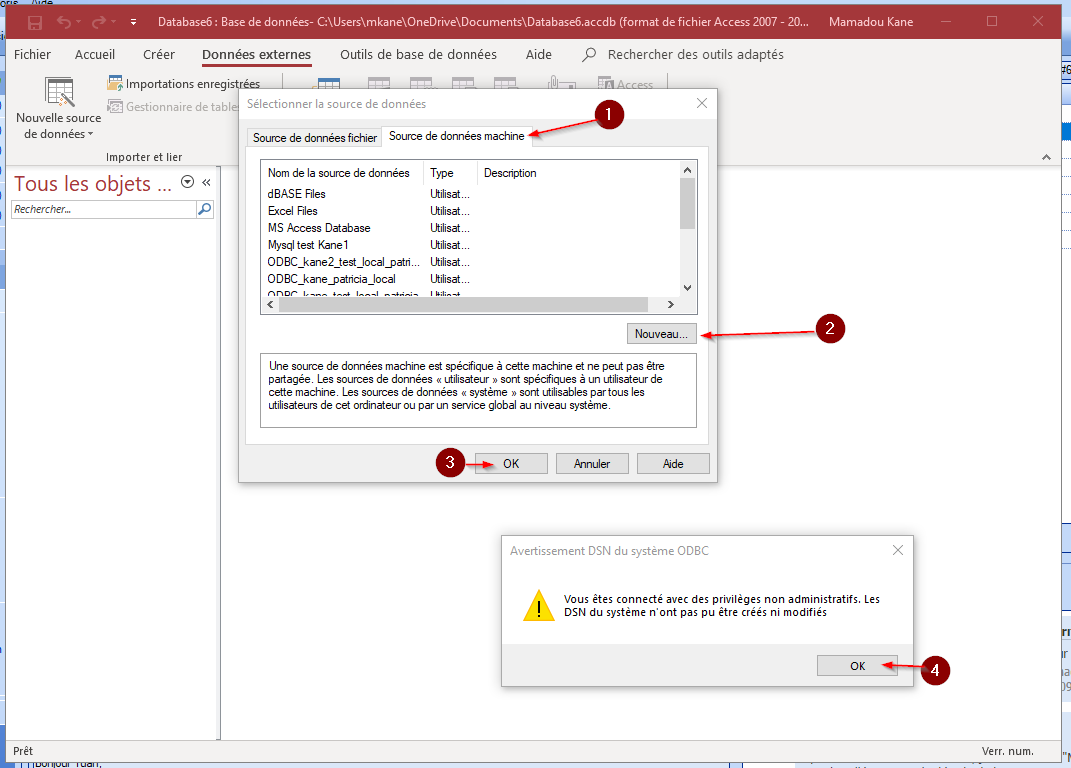The width and height of the screenshot is (1071, 768).
Task: Click the search magnifier in navigation pane
Action: (205, 209)
